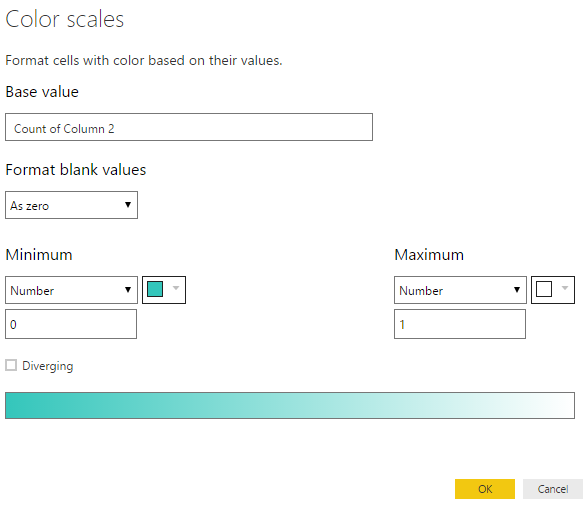
Task: Focus the Minimum value field containing 0
Action: tap(71, 324)
